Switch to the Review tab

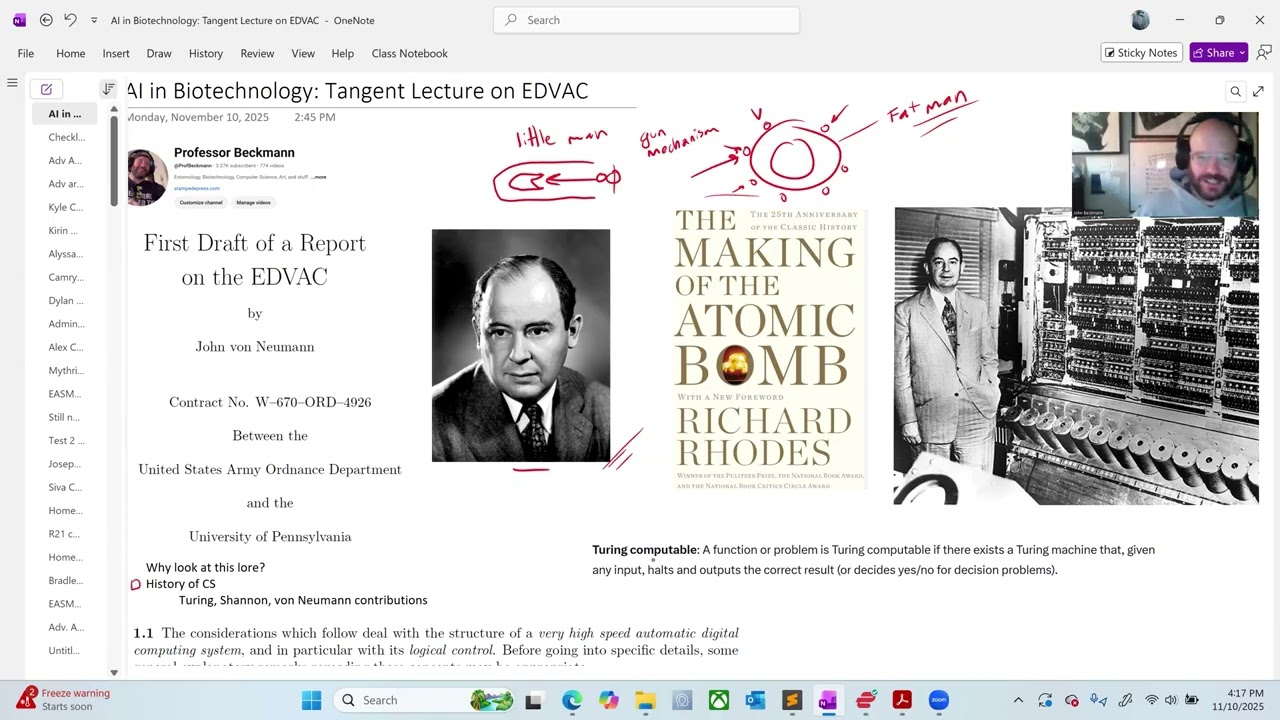click(257, 53)
